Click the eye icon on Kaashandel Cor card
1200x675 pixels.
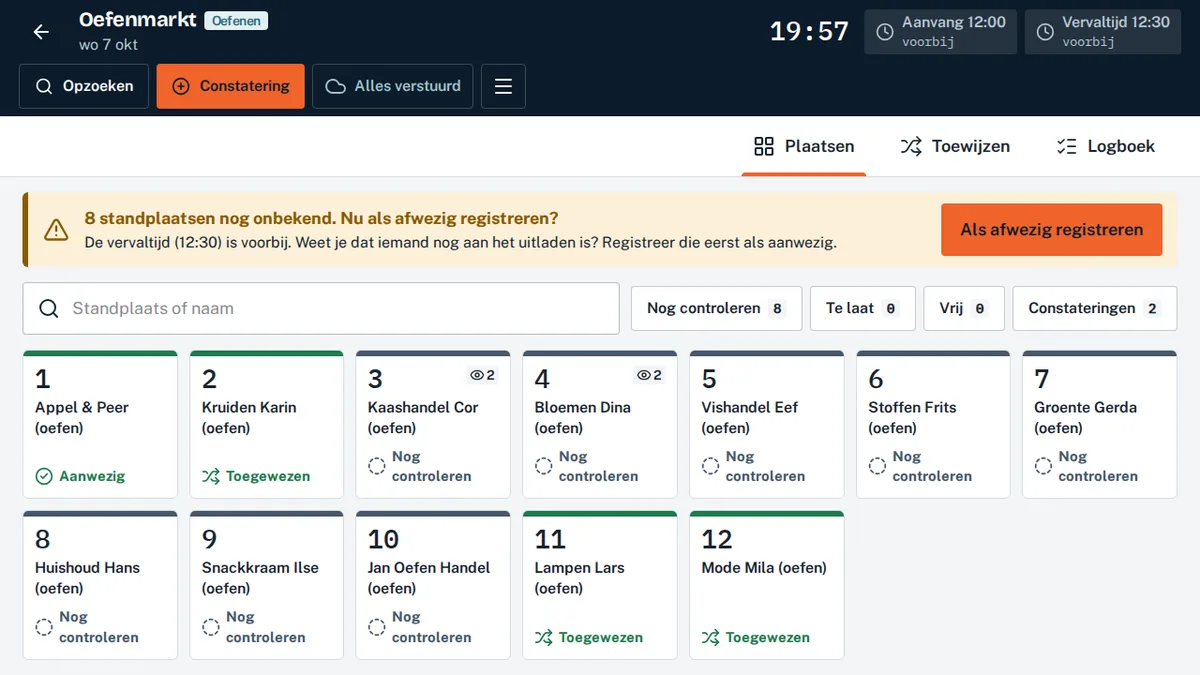pos(477,375)
